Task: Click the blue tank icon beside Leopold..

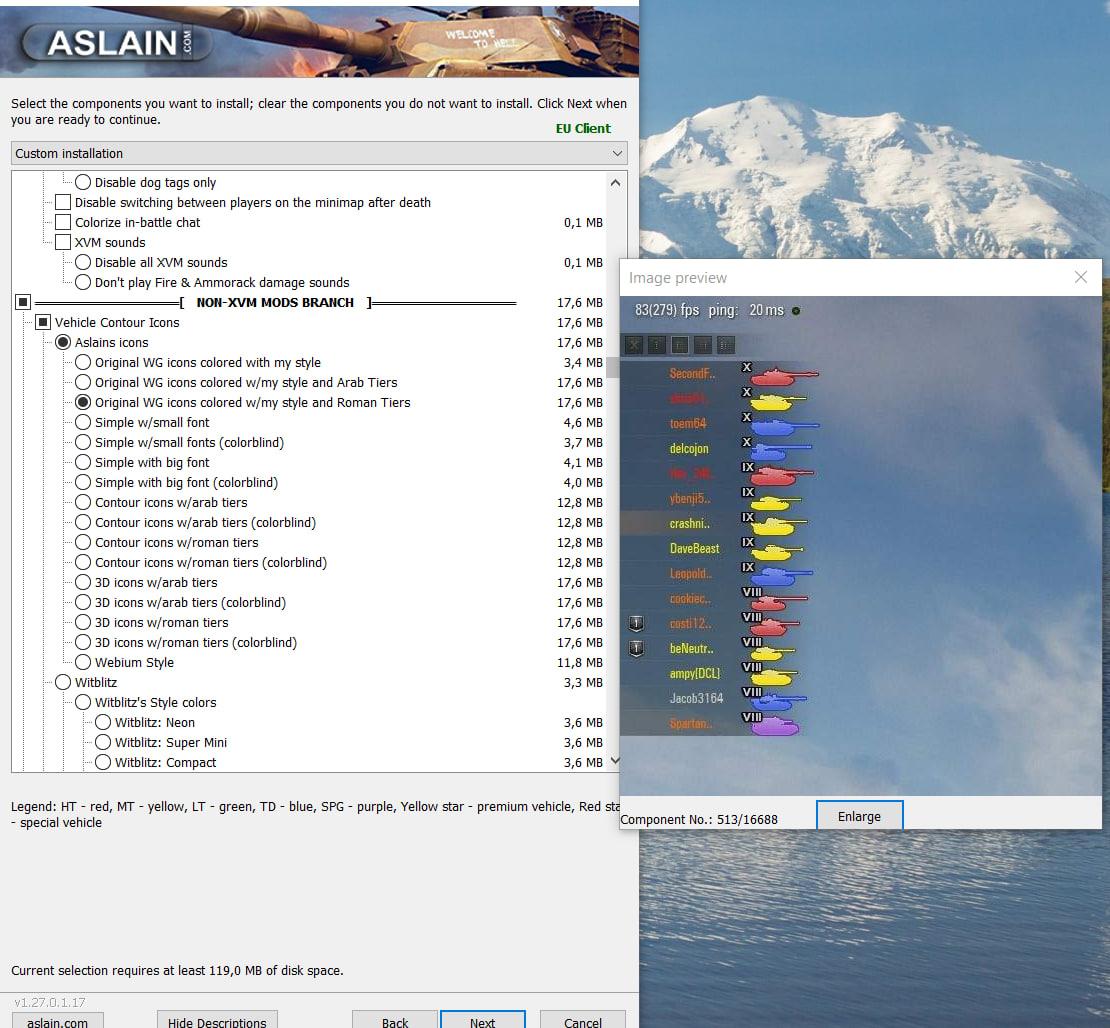Action: pos(782,576)
